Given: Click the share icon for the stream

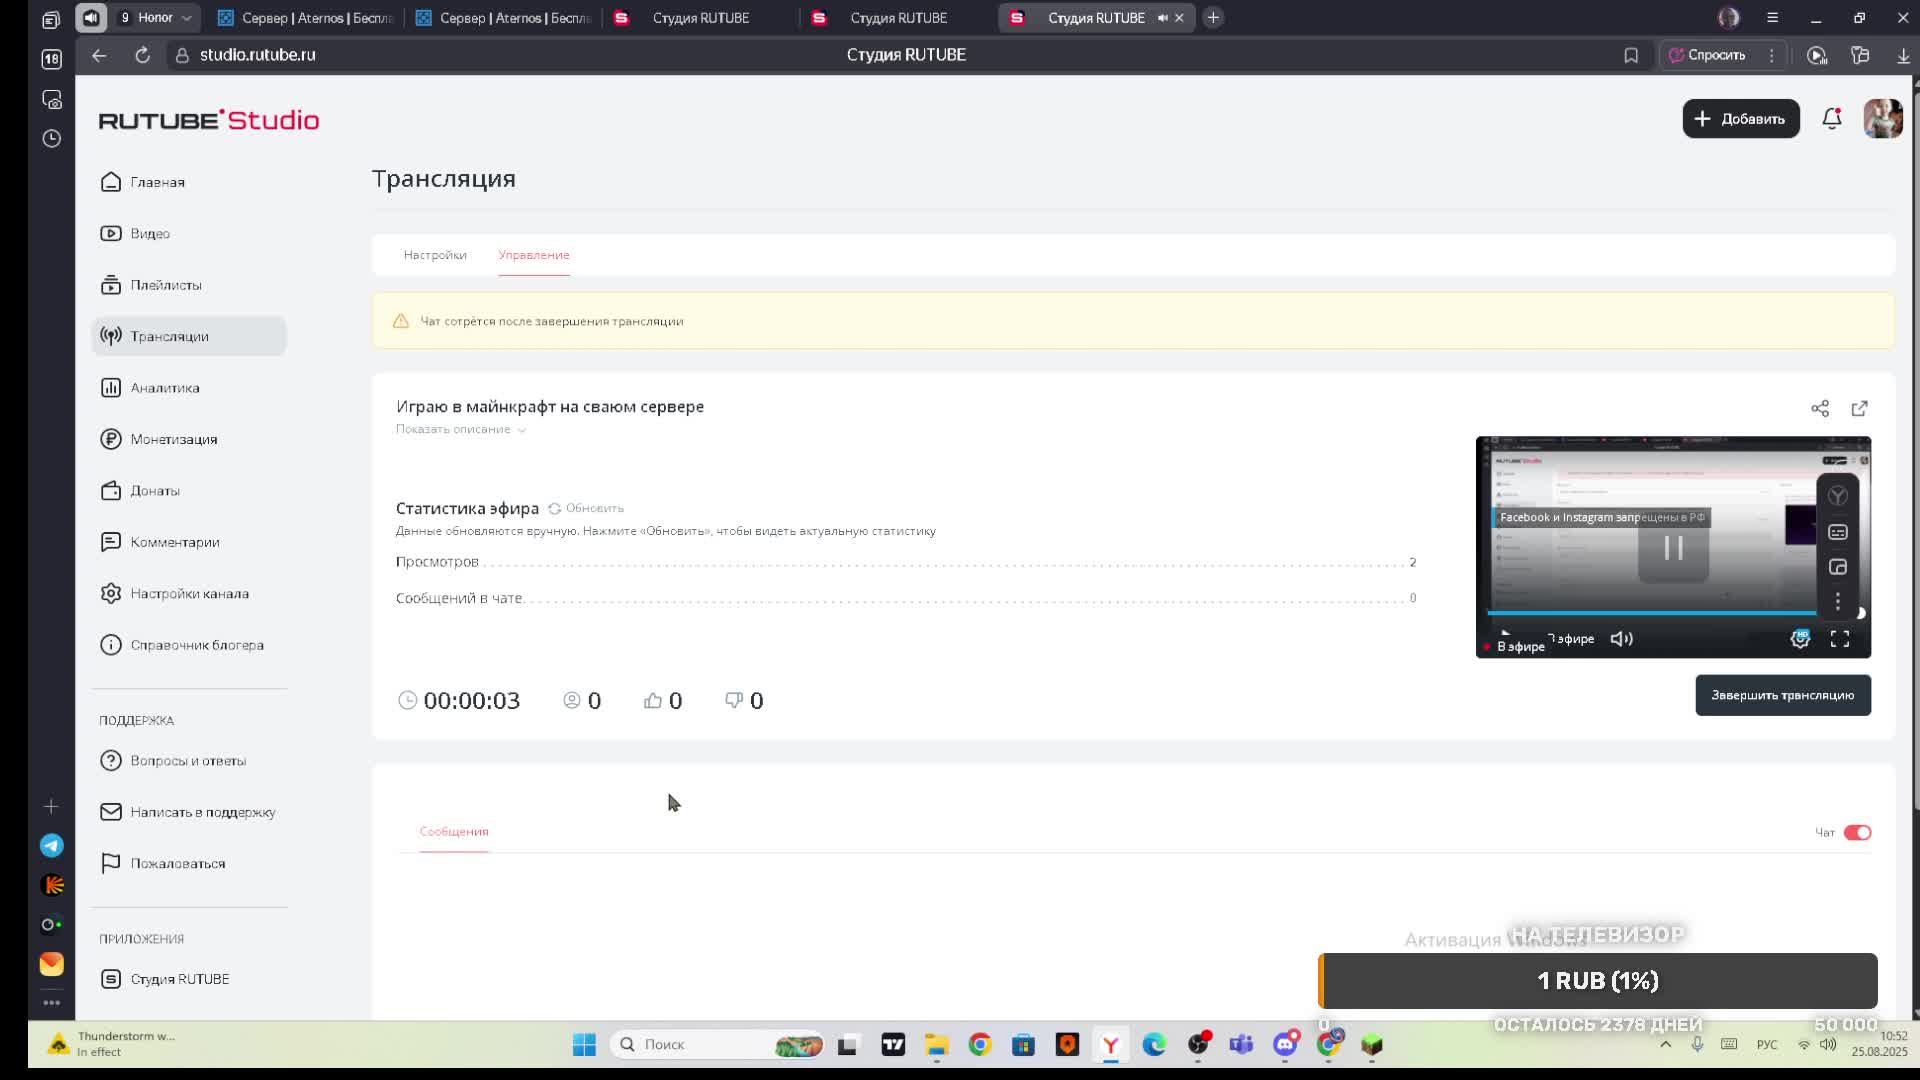Looking at the screenshot, I should [1820, 408].
